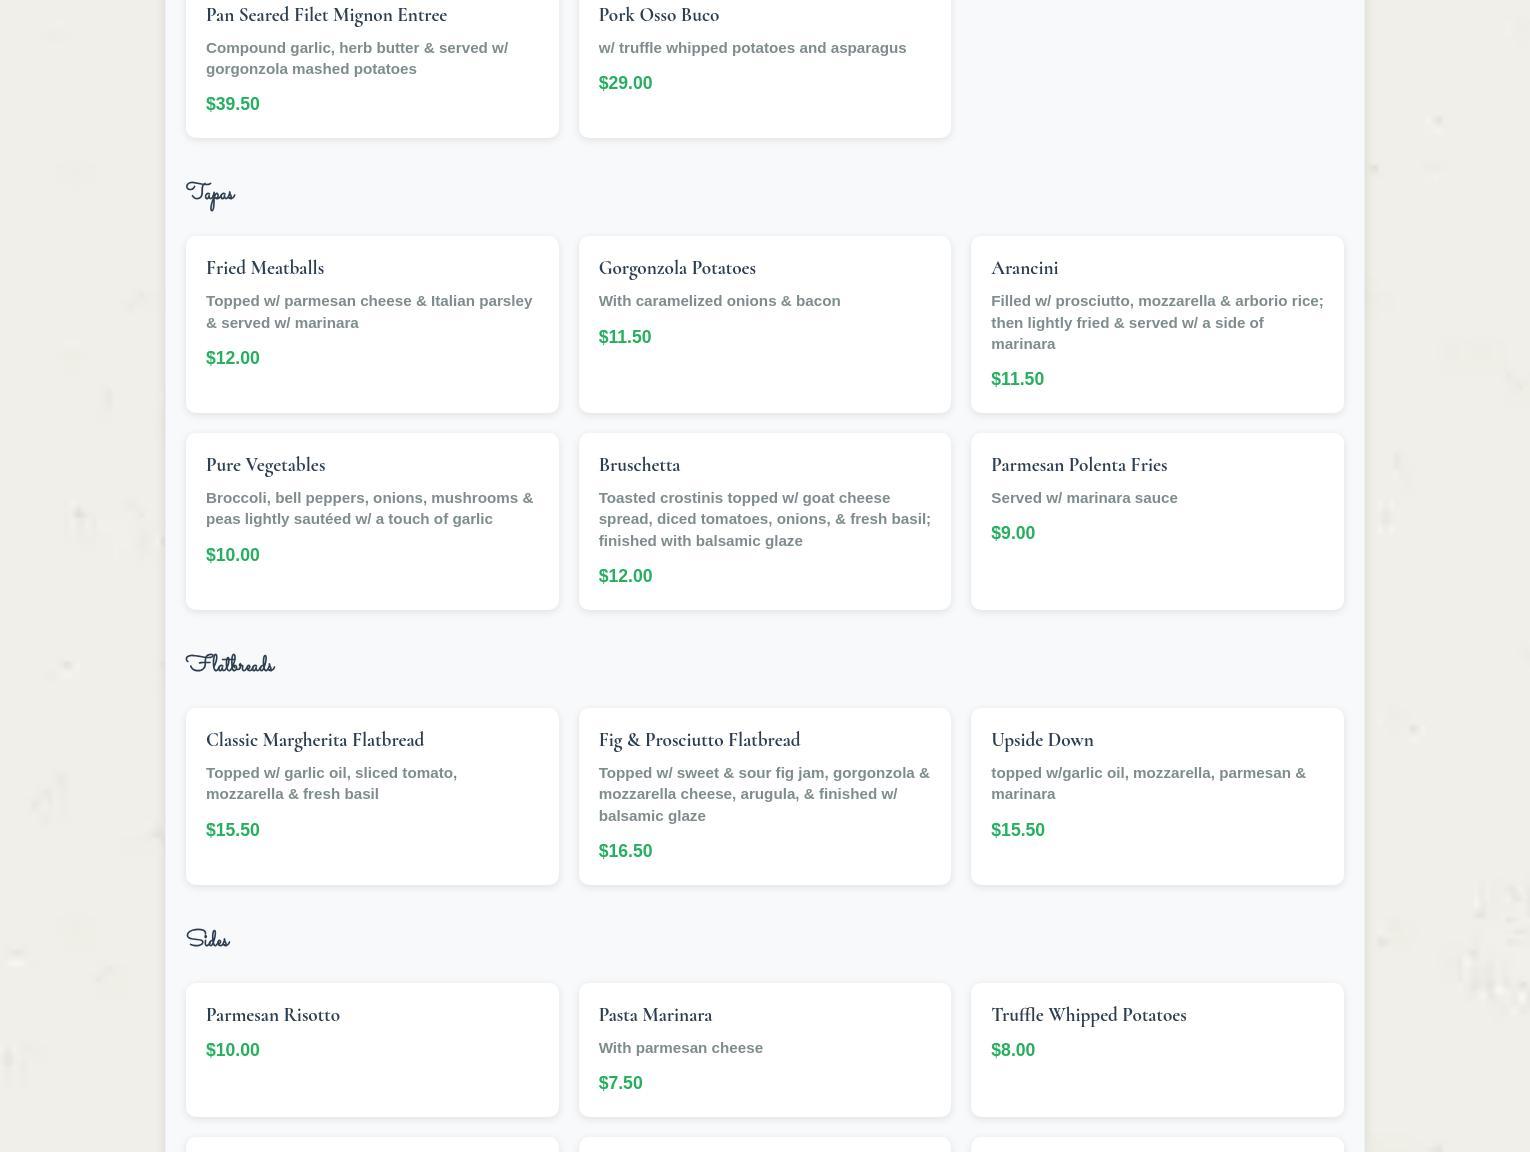The image size is (1530, 1152).
Task: Click the $16.50 flatbread price
Action: point(625,851)
